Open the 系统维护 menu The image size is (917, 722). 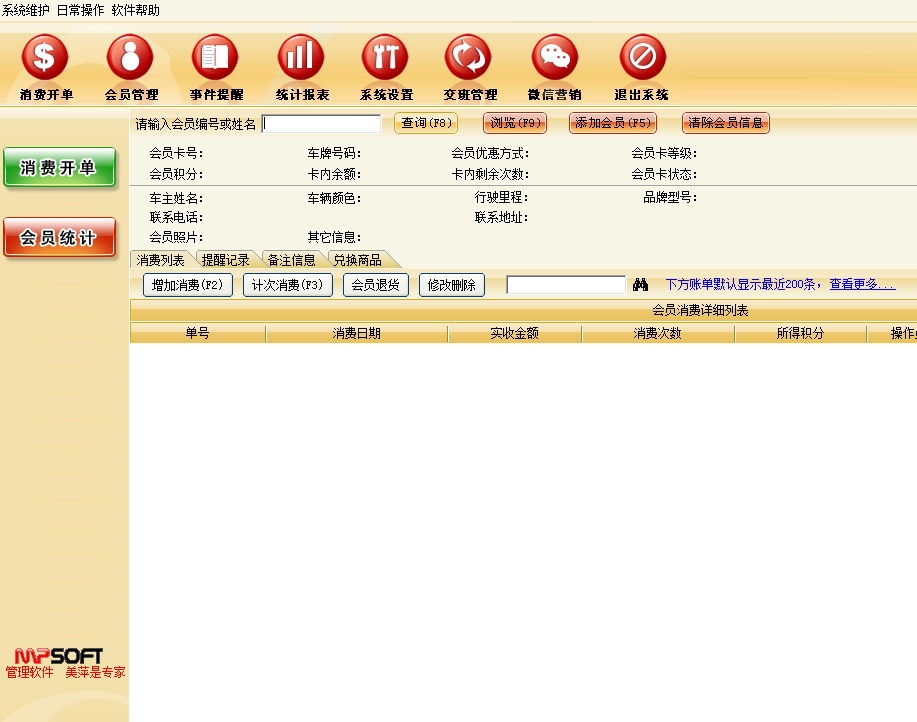tap(26, 10)
